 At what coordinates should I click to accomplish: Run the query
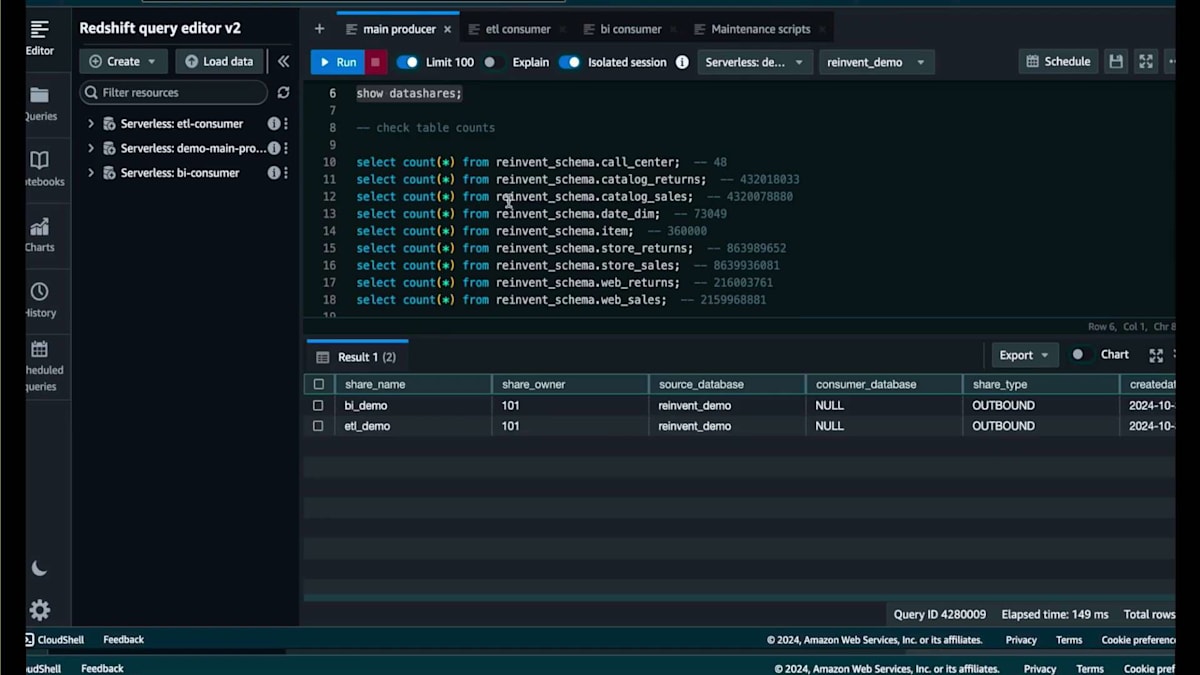337,62
